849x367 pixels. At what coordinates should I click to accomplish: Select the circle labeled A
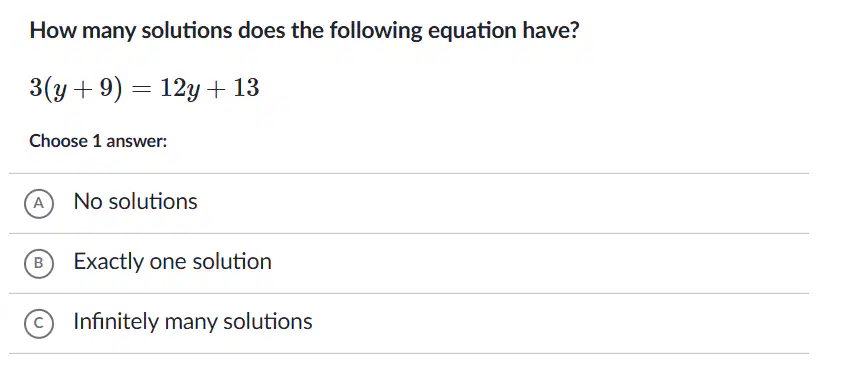[x=38, y=203]
